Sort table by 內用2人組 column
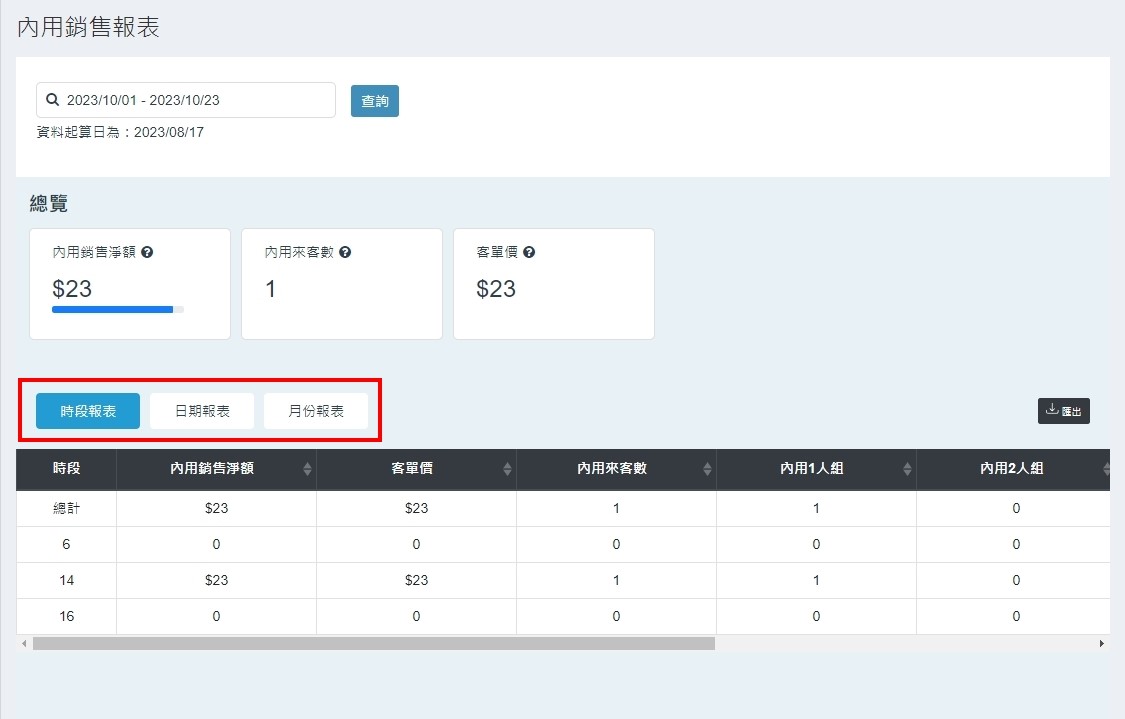This screenshot has width=1125, height=719. [1106, 469]
